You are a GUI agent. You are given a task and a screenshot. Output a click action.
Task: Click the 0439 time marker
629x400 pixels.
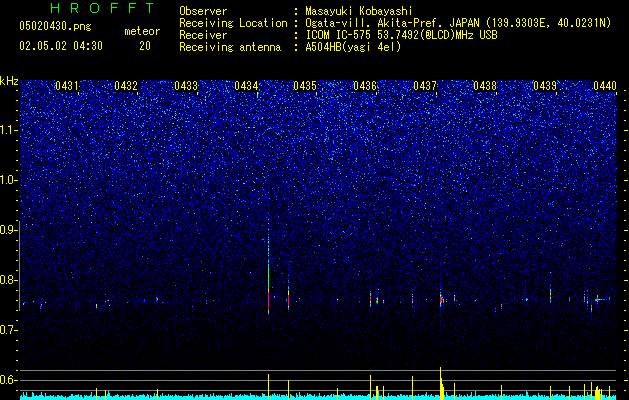(545, 86)
